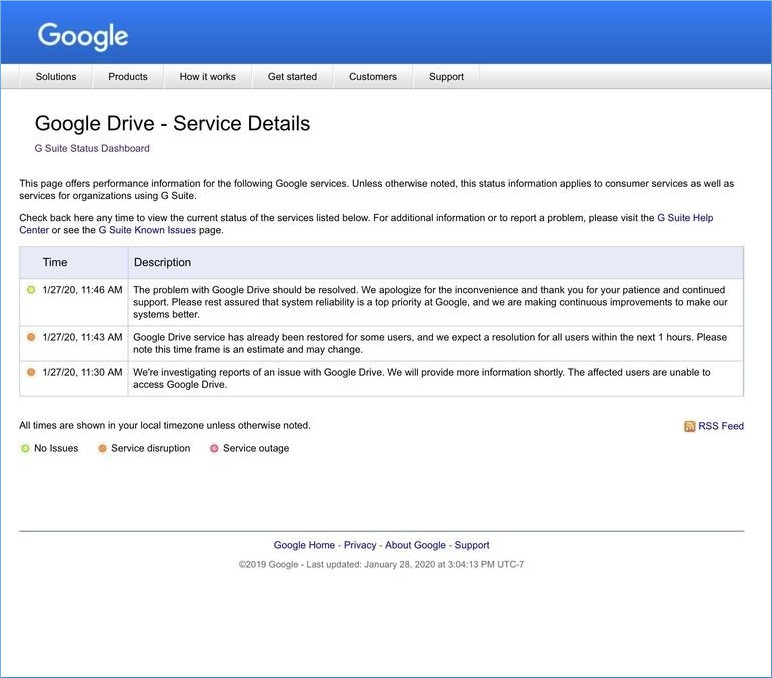Visit the G Suite Help Center link

(x=685, y=218)
